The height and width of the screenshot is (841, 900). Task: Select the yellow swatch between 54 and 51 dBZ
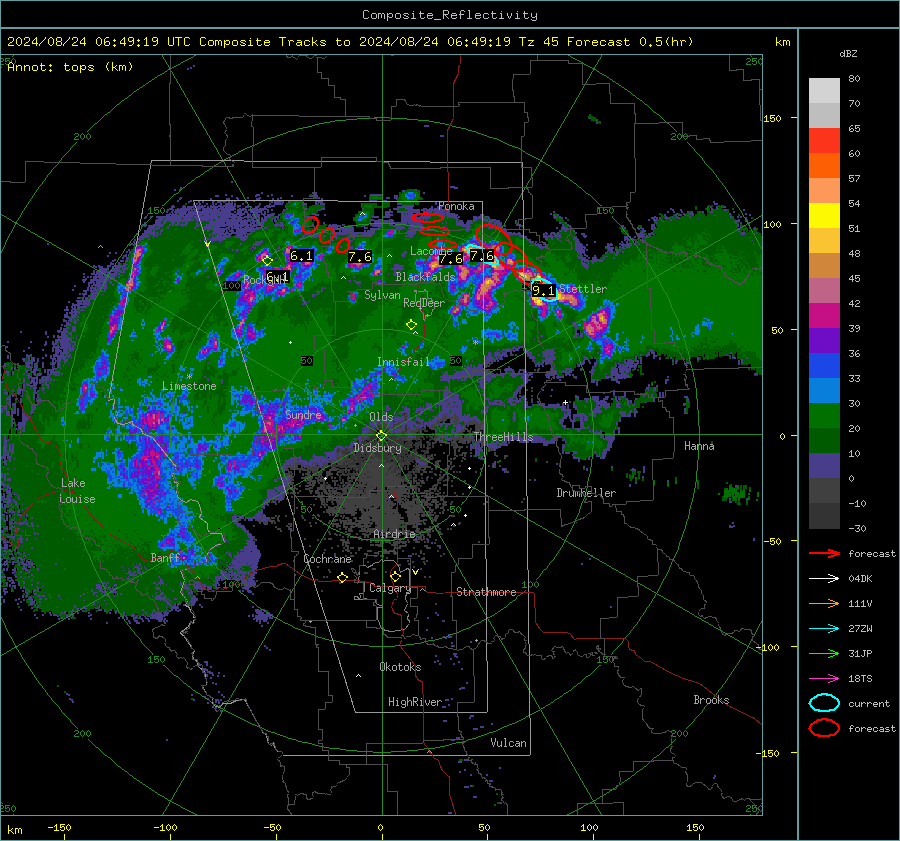tap(824, 215)
